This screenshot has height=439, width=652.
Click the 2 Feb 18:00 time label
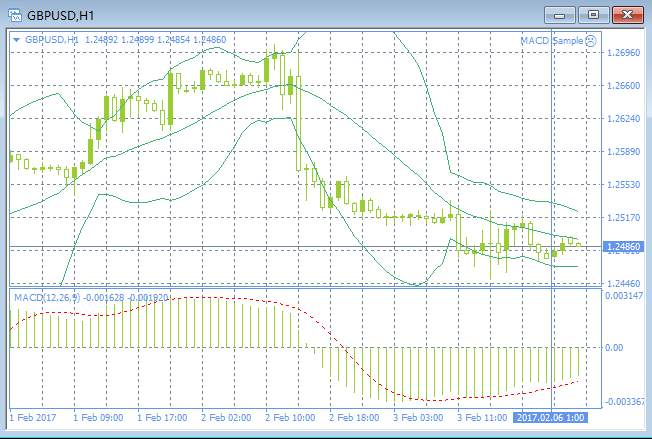pyautogui.click(x=354, y=417)
